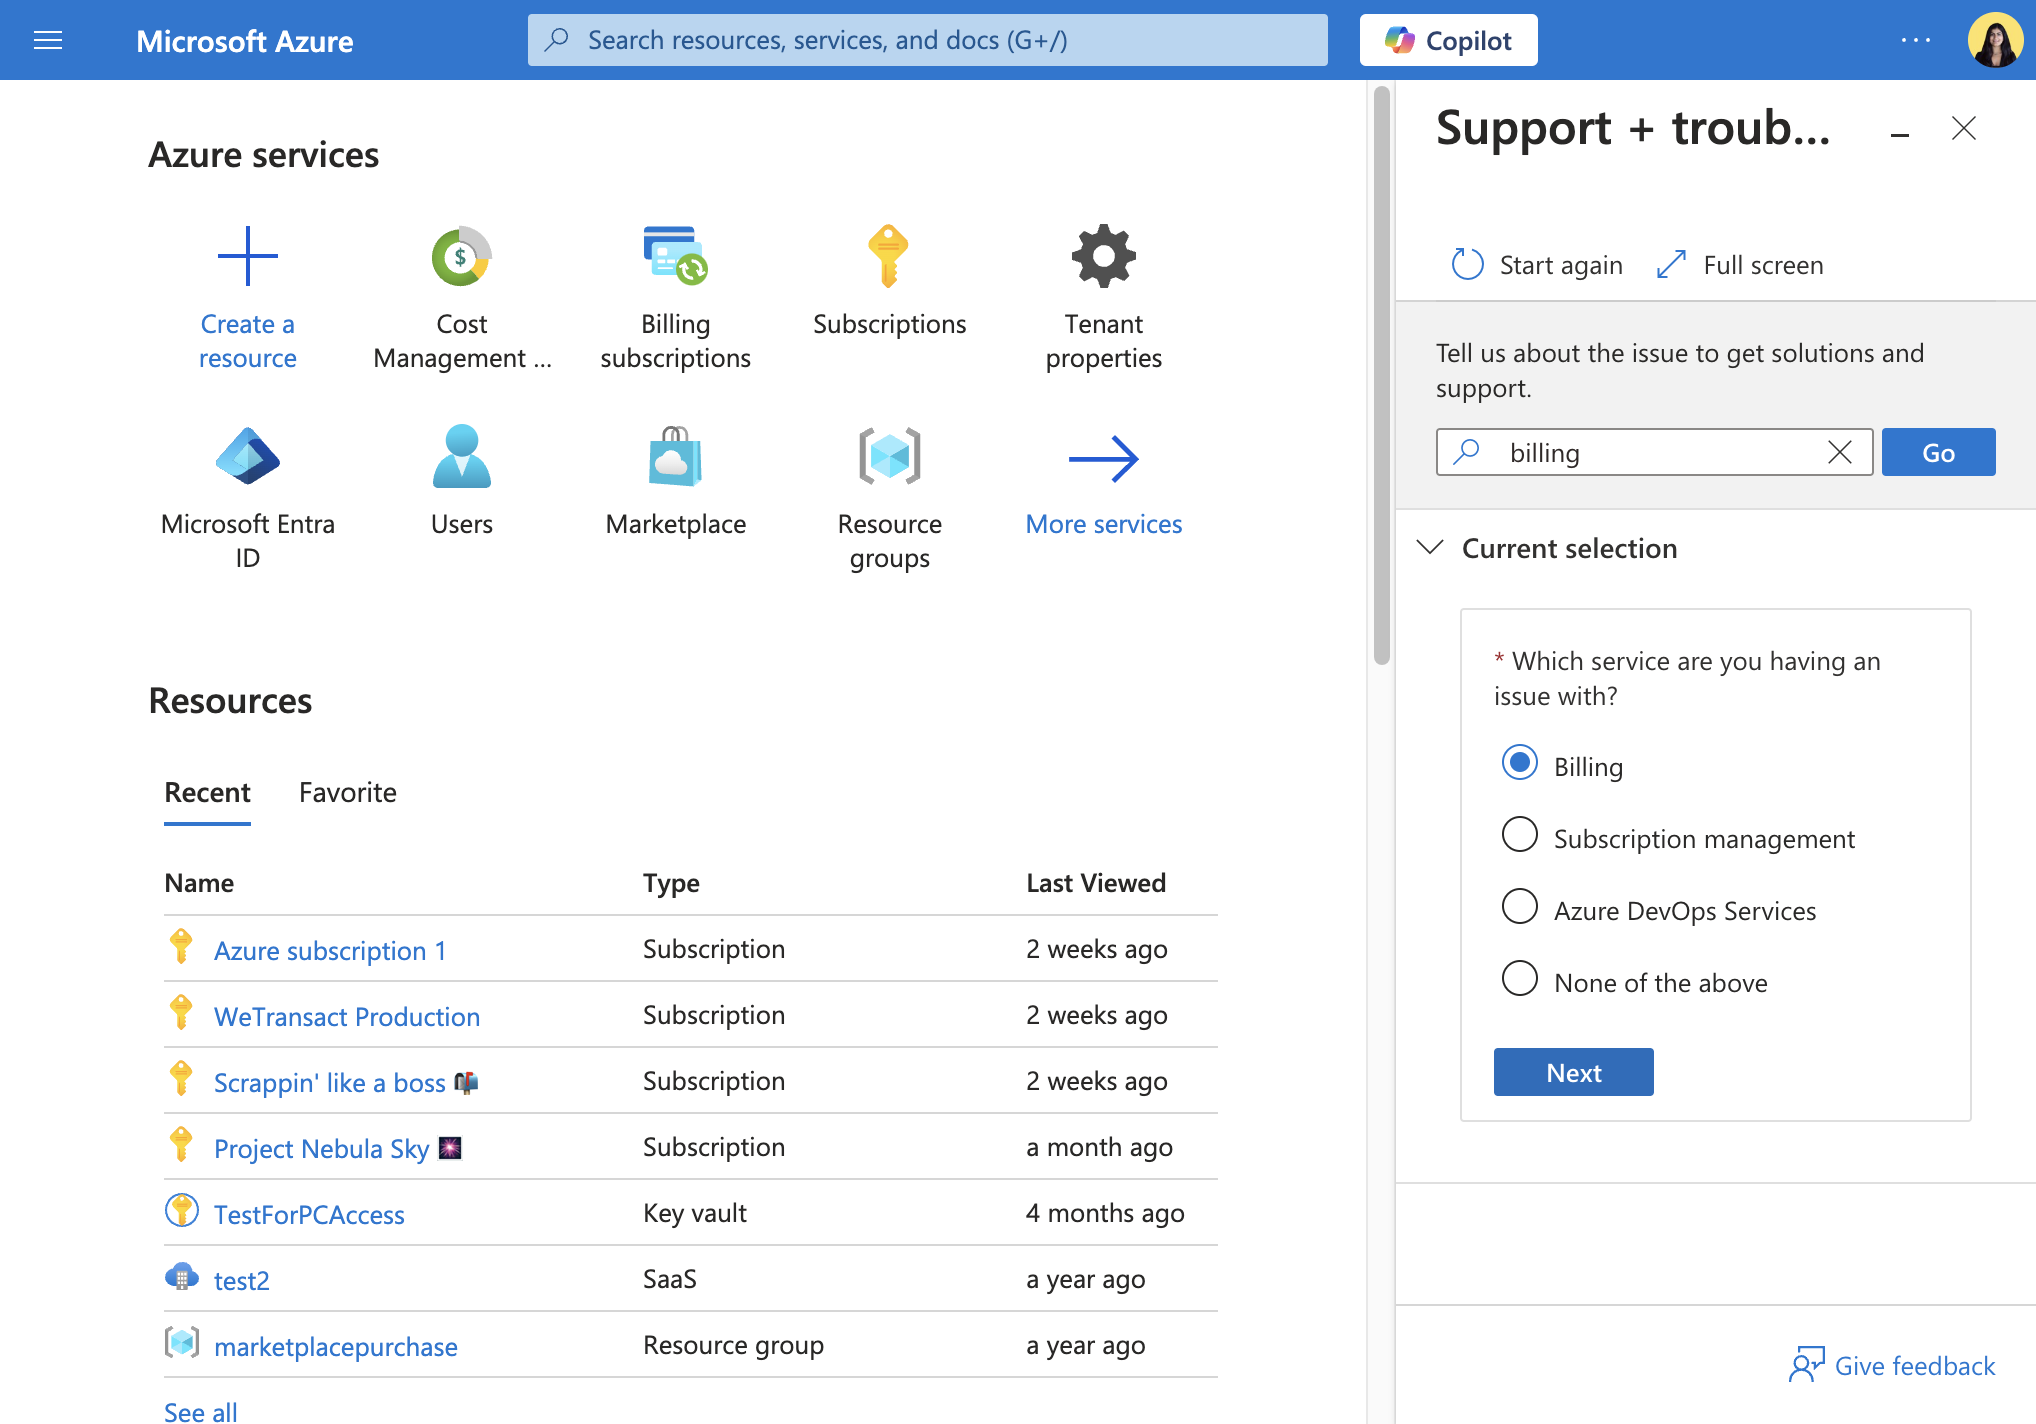This screenshot has width=2036, height=1424.
Task: Click the a month ago cell
Action: click(1099, 1147)
